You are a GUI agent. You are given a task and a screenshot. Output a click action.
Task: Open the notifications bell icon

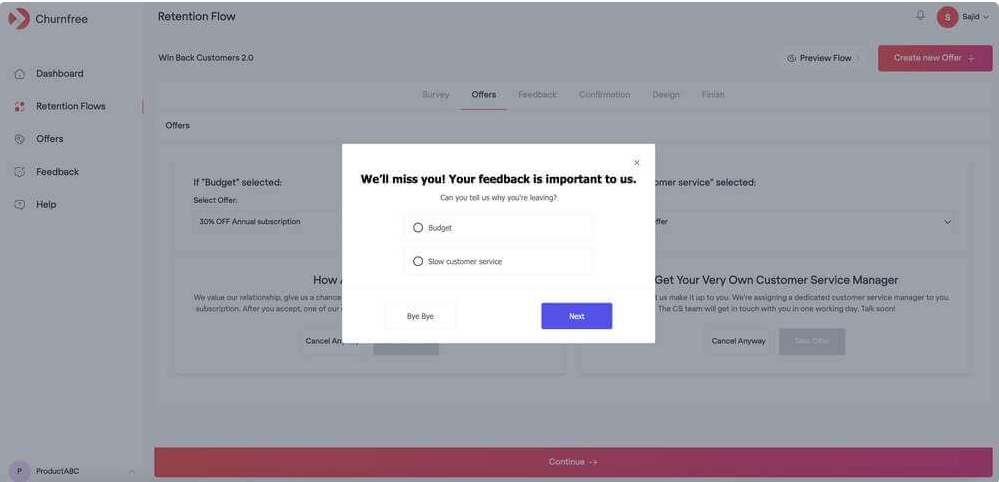pos(920,16)
